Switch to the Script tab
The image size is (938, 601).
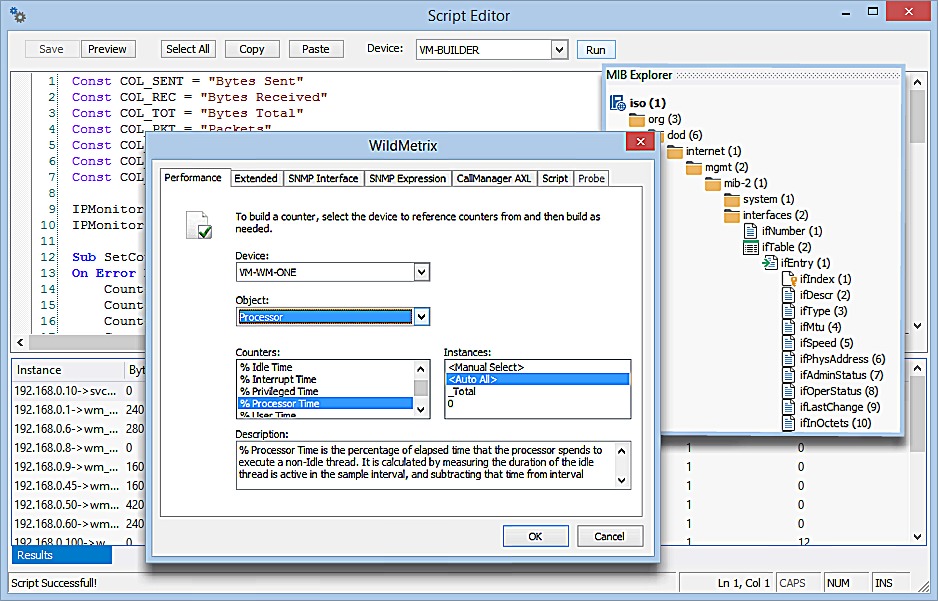[555, 178]
